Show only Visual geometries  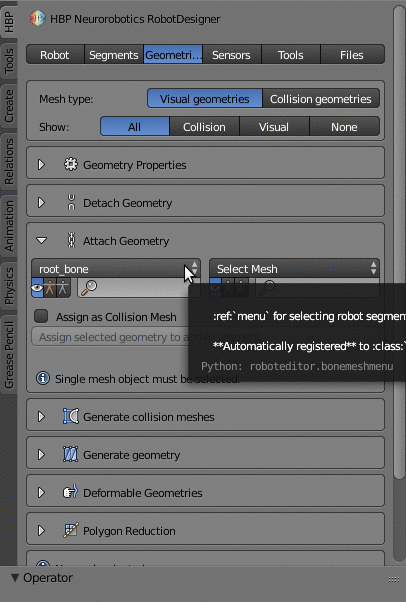pyautogui.click(x=274, y=127)
